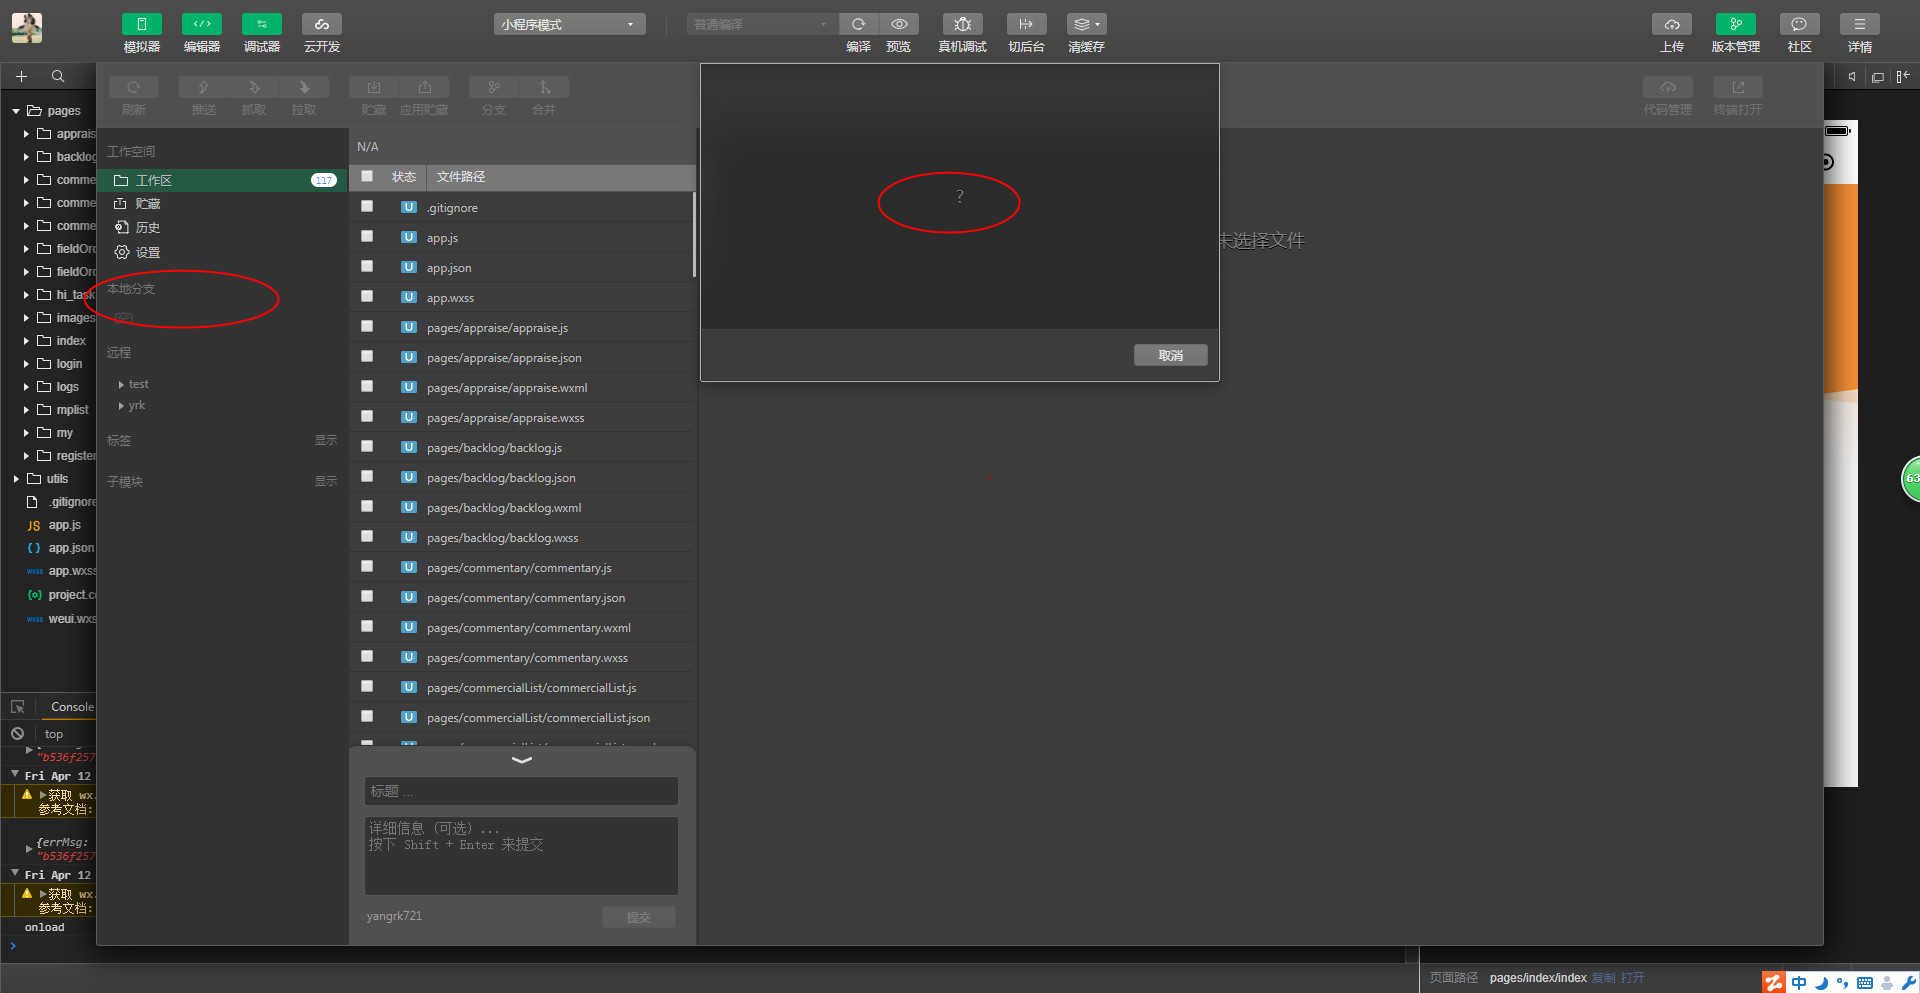Check the pages/commentary/commentary.json checkbox
The height and width of the screenshot is (993, 1920).
click(367, 596)
